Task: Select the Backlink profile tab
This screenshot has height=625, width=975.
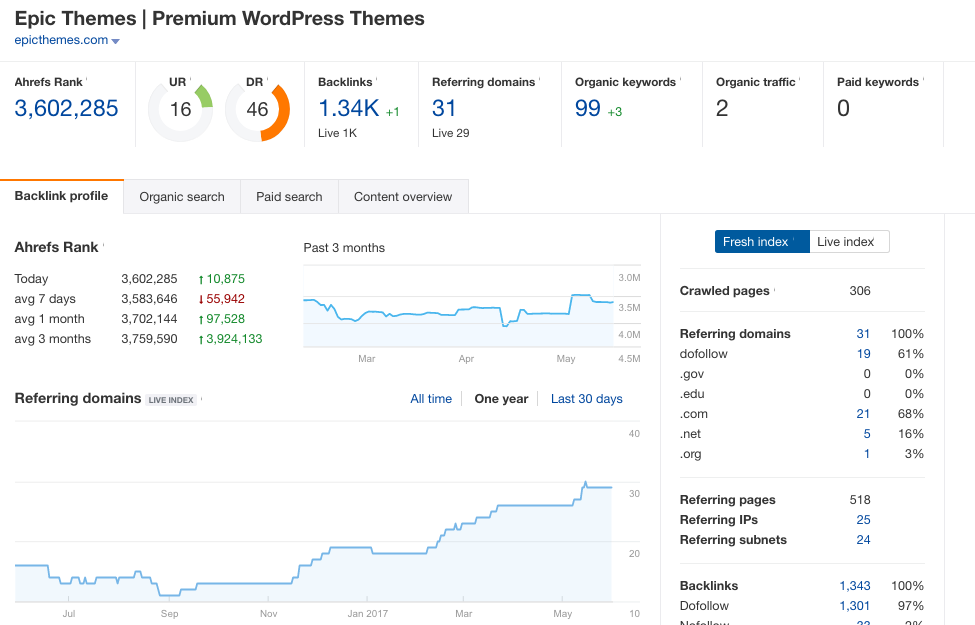Action: click(62, 196)
